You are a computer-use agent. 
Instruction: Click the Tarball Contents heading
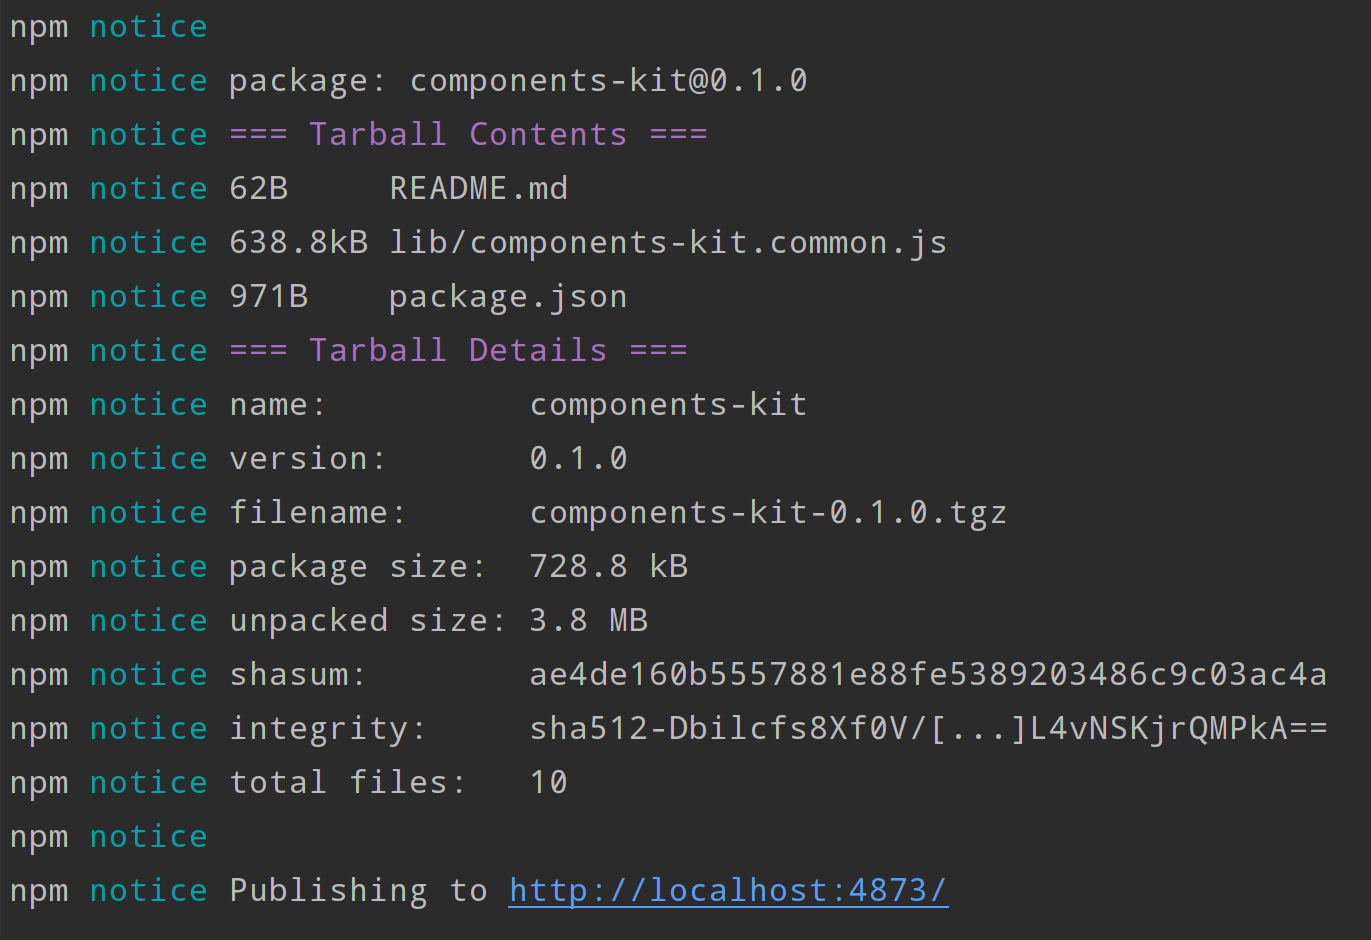(468, 134)
